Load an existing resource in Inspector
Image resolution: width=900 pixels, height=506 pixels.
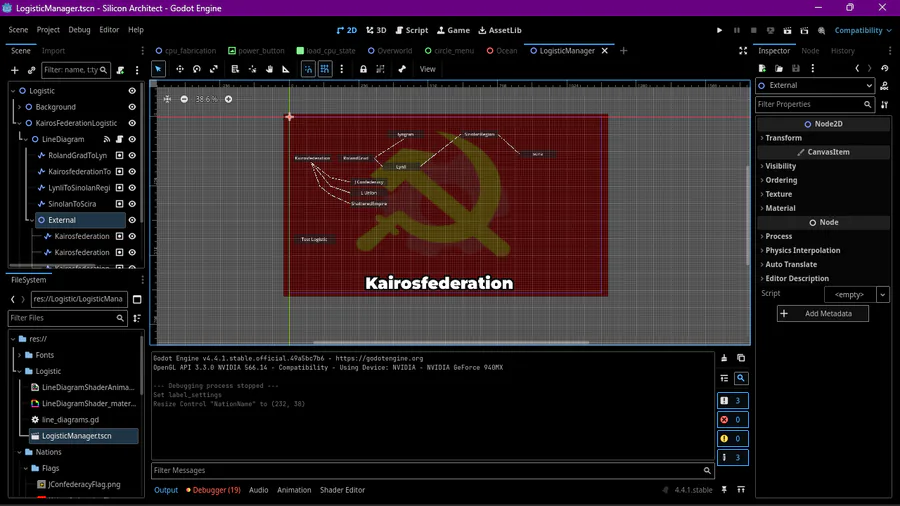pos(779,68)
